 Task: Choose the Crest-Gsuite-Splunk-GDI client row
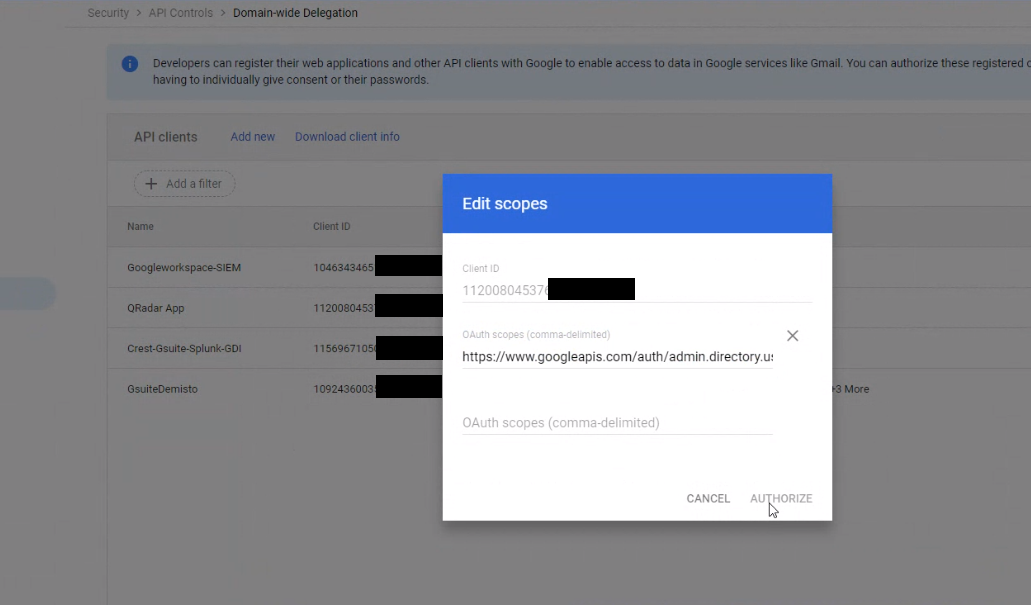point(184,349)
